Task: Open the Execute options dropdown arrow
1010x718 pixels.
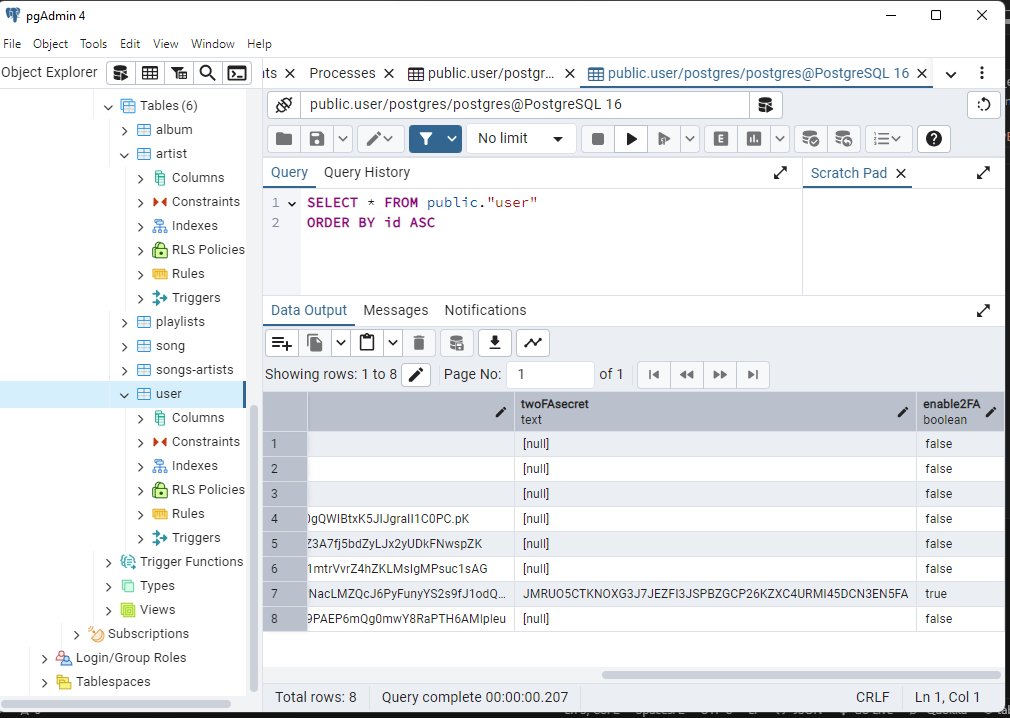Action: point(690,138)
